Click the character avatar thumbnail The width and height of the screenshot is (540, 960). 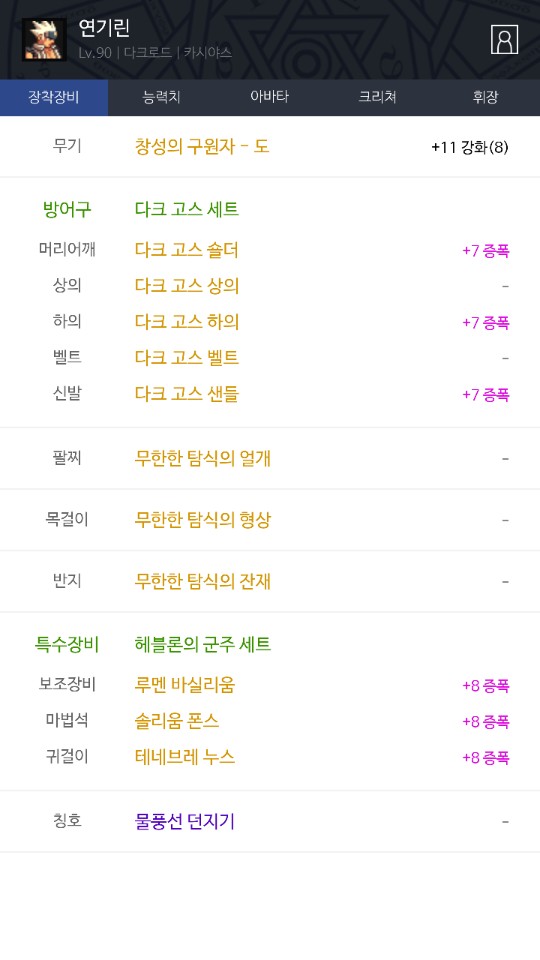point(44,40)
